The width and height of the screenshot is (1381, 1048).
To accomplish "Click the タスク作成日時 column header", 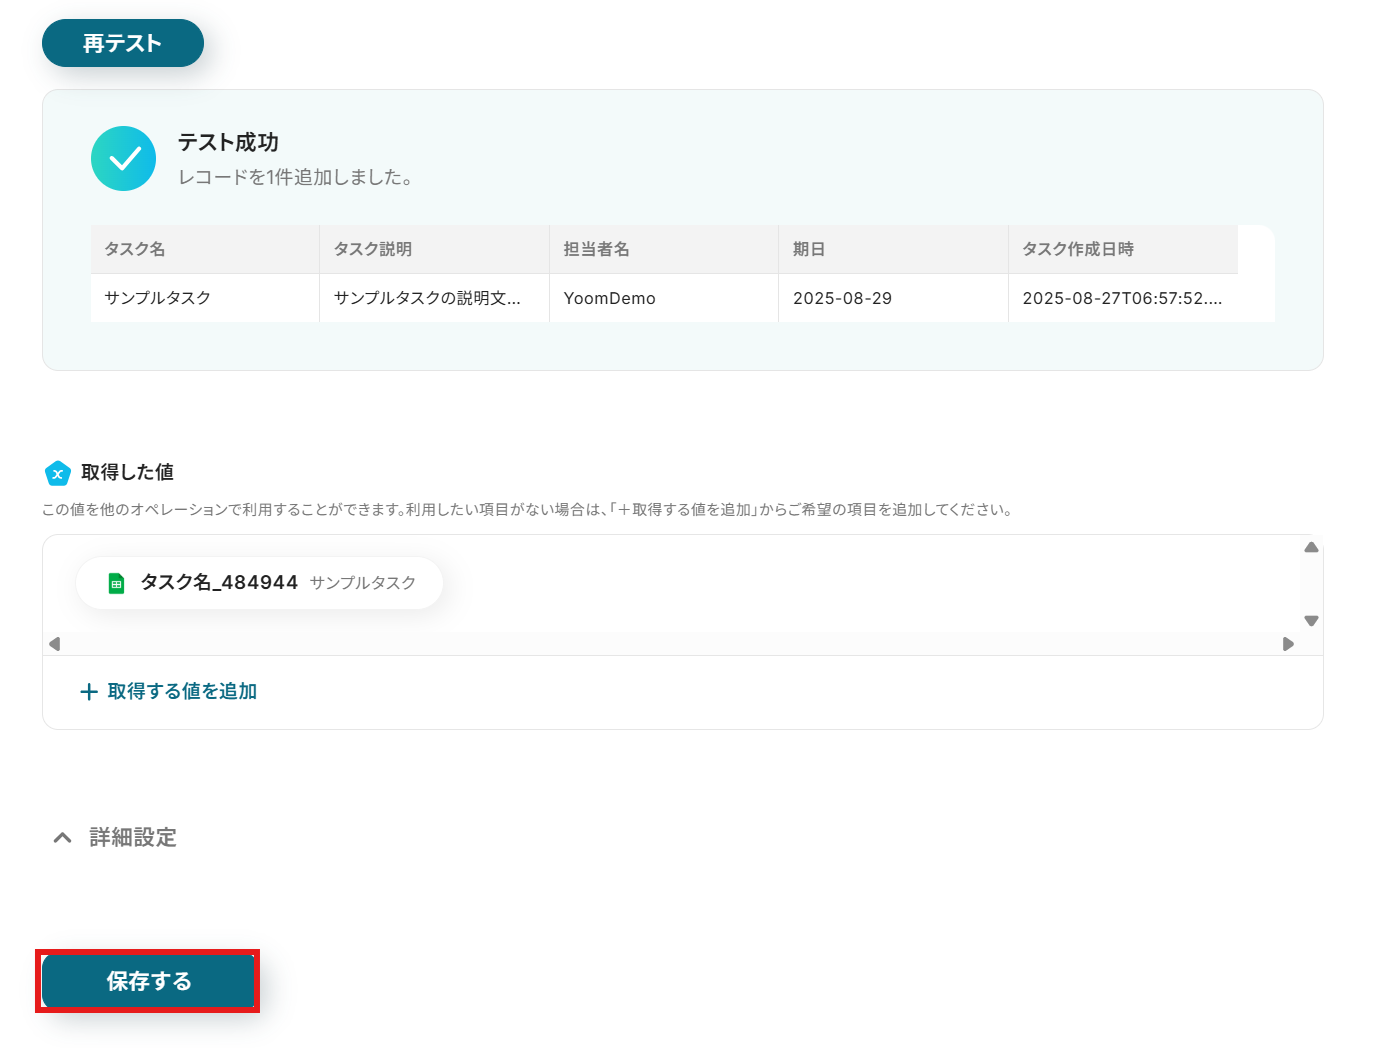I will click(x=1123, y=249).
